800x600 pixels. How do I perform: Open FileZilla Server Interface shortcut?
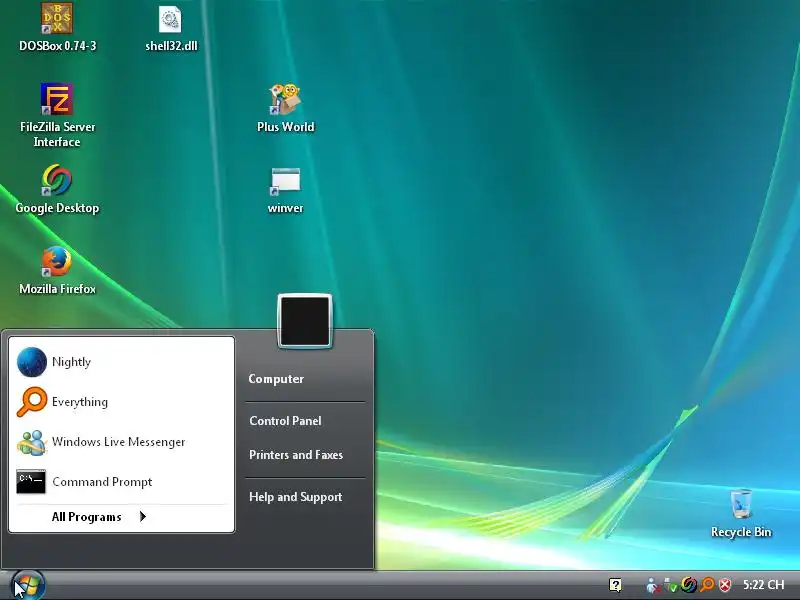pyautogui.click(x=57, y=115)
